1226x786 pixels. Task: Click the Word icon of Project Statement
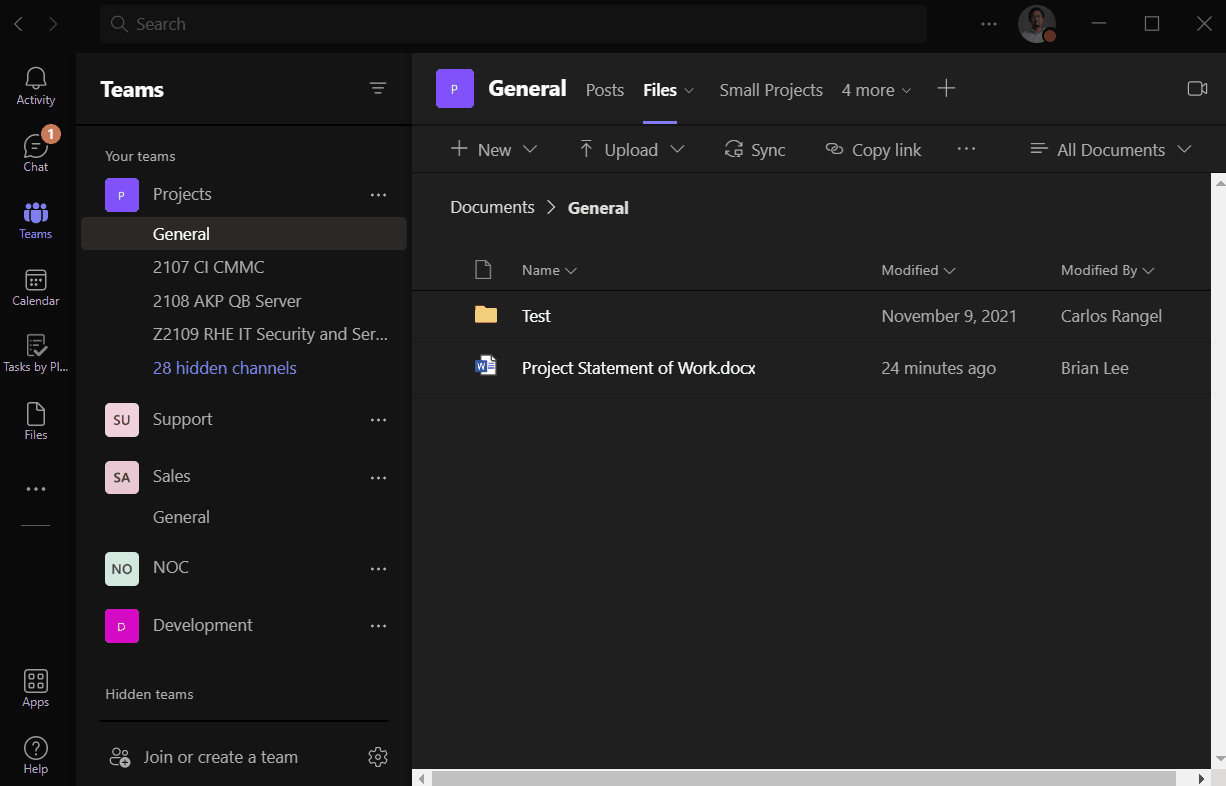click(485, 367)
